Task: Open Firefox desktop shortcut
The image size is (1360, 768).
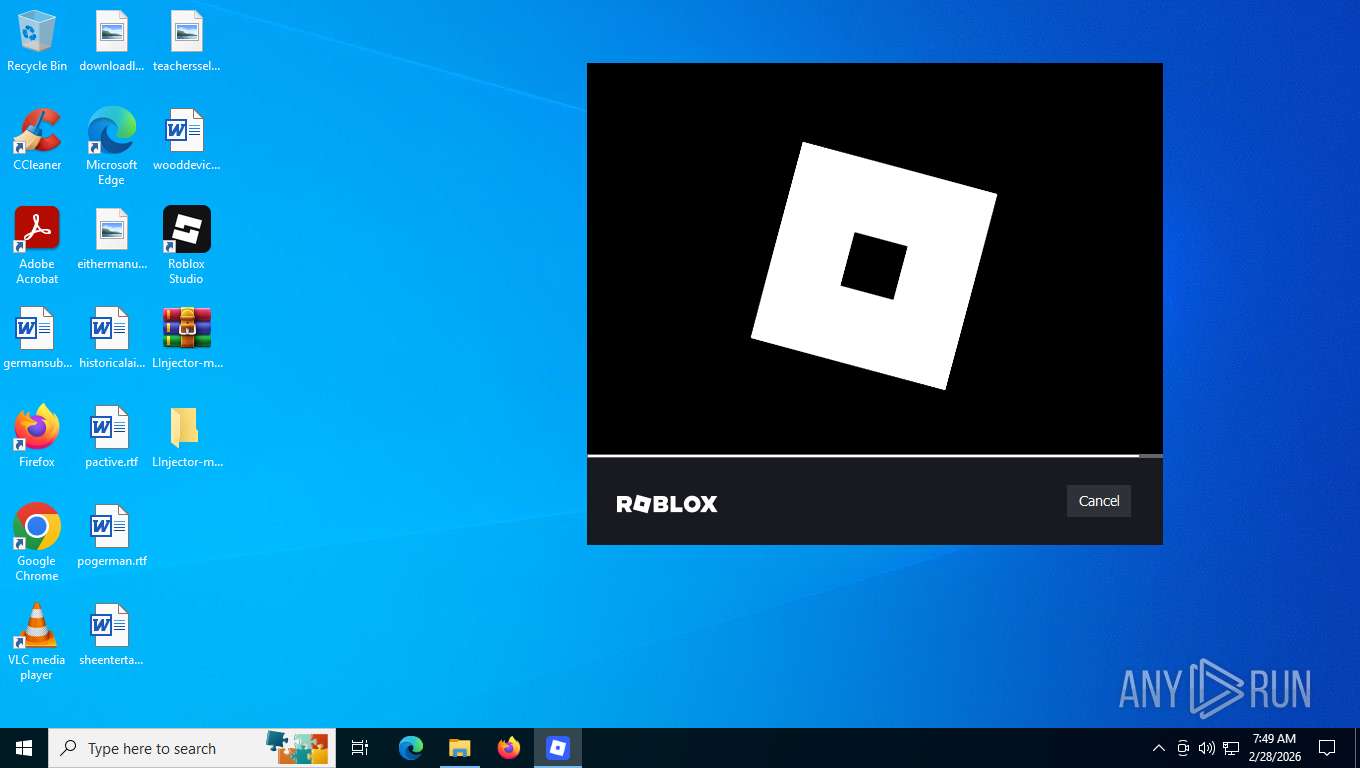Action: [37, 438]
